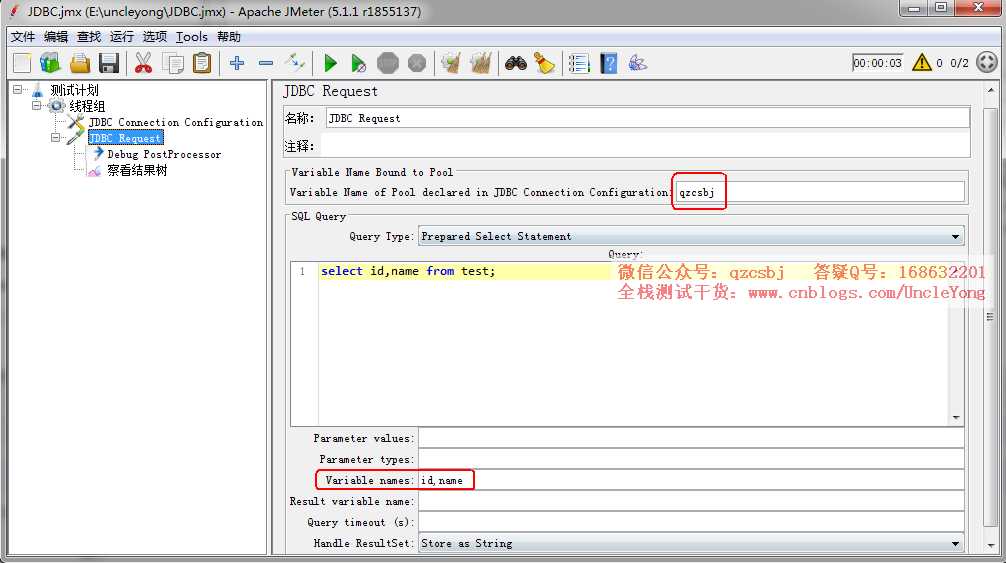
Task: Click the main panel scrollbar down arrow
Action: pos(991,546)
